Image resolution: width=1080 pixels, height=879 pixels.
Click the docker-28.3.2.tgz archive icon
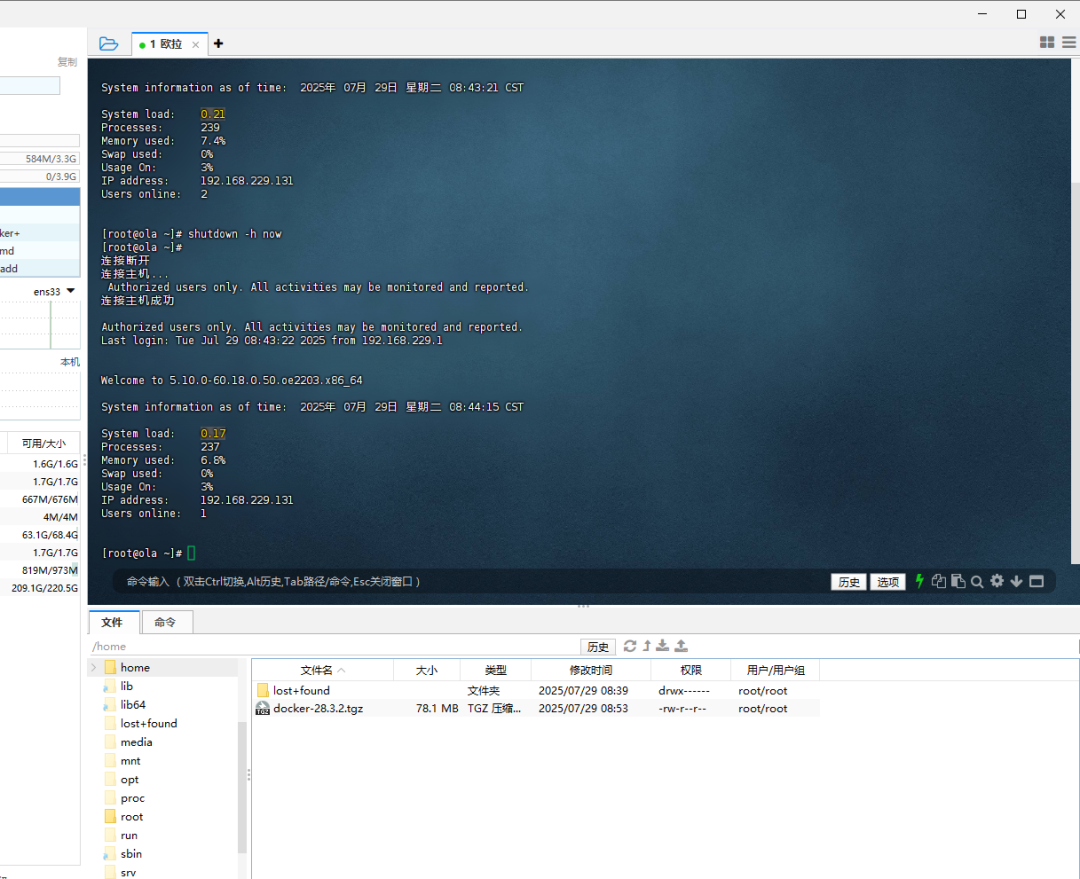pos(262,708)
